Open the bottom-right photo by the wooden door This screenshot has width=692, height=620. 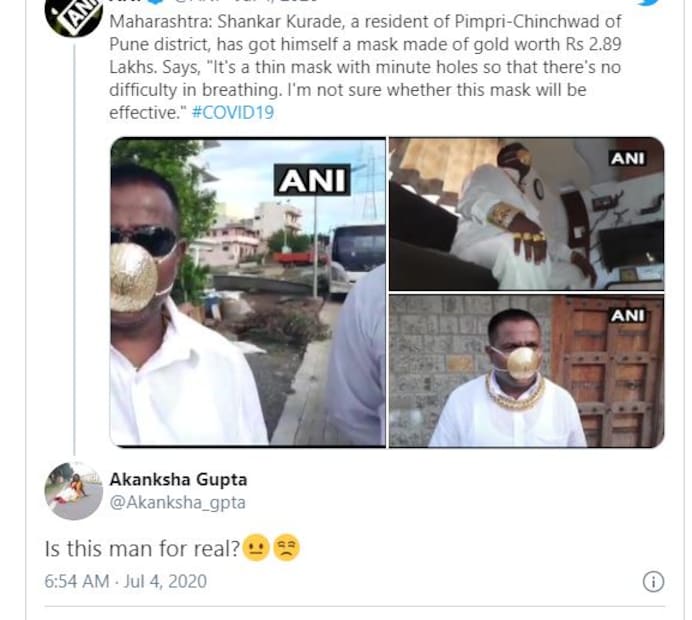click(x=526, y=370)
